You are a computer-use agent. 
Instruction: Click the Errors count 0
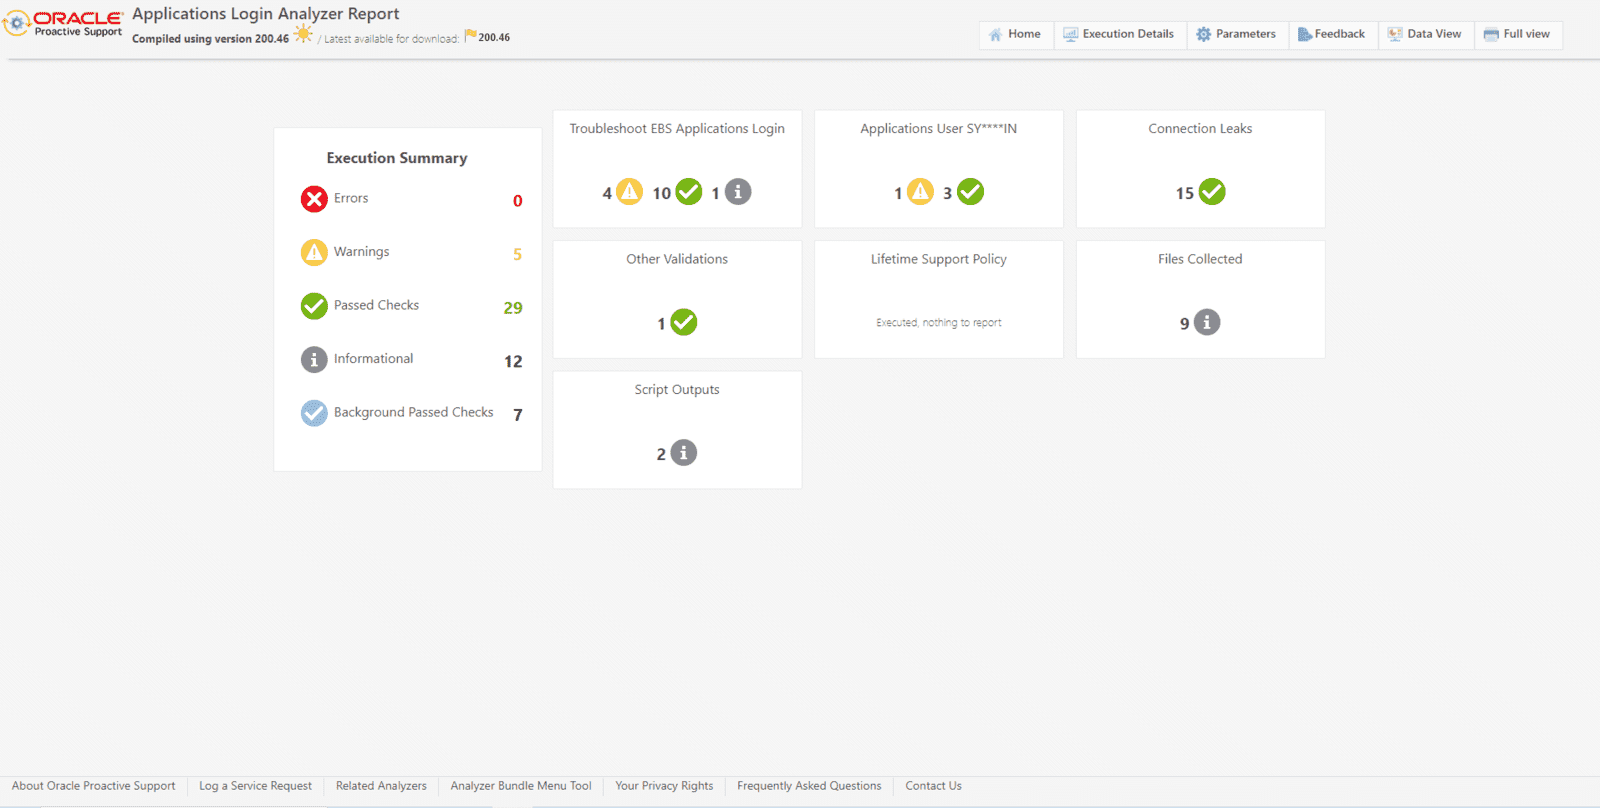point(517,201)
